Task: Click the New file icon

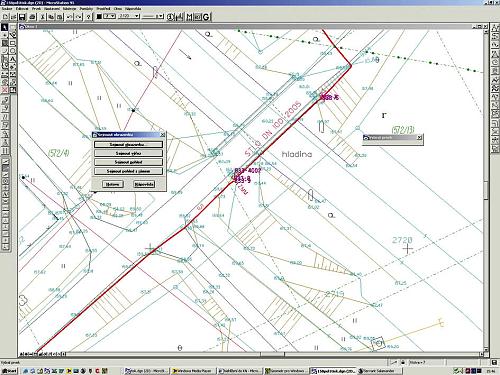Action: pos(5,17)
